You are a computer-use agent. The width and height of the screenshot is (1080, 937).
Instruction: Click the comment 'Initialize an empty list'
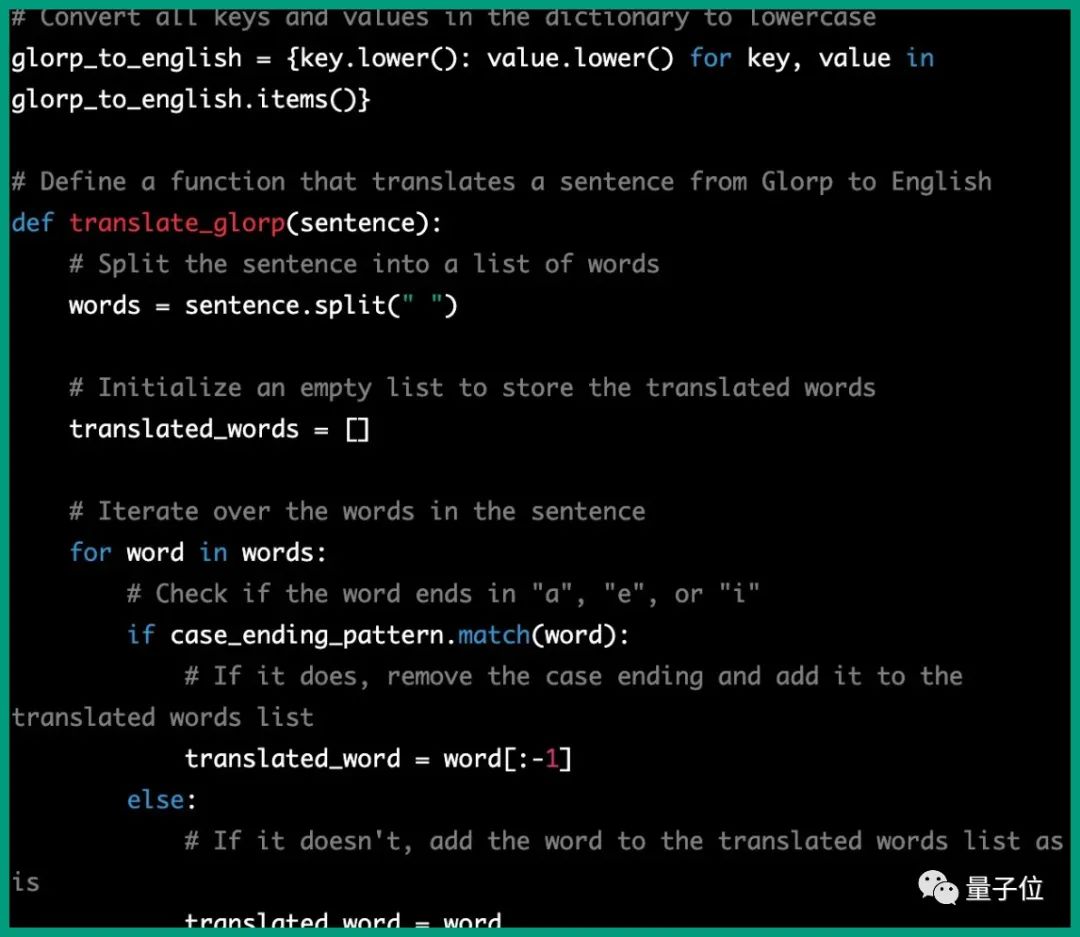pyautogui.click(x=472, y=388)
